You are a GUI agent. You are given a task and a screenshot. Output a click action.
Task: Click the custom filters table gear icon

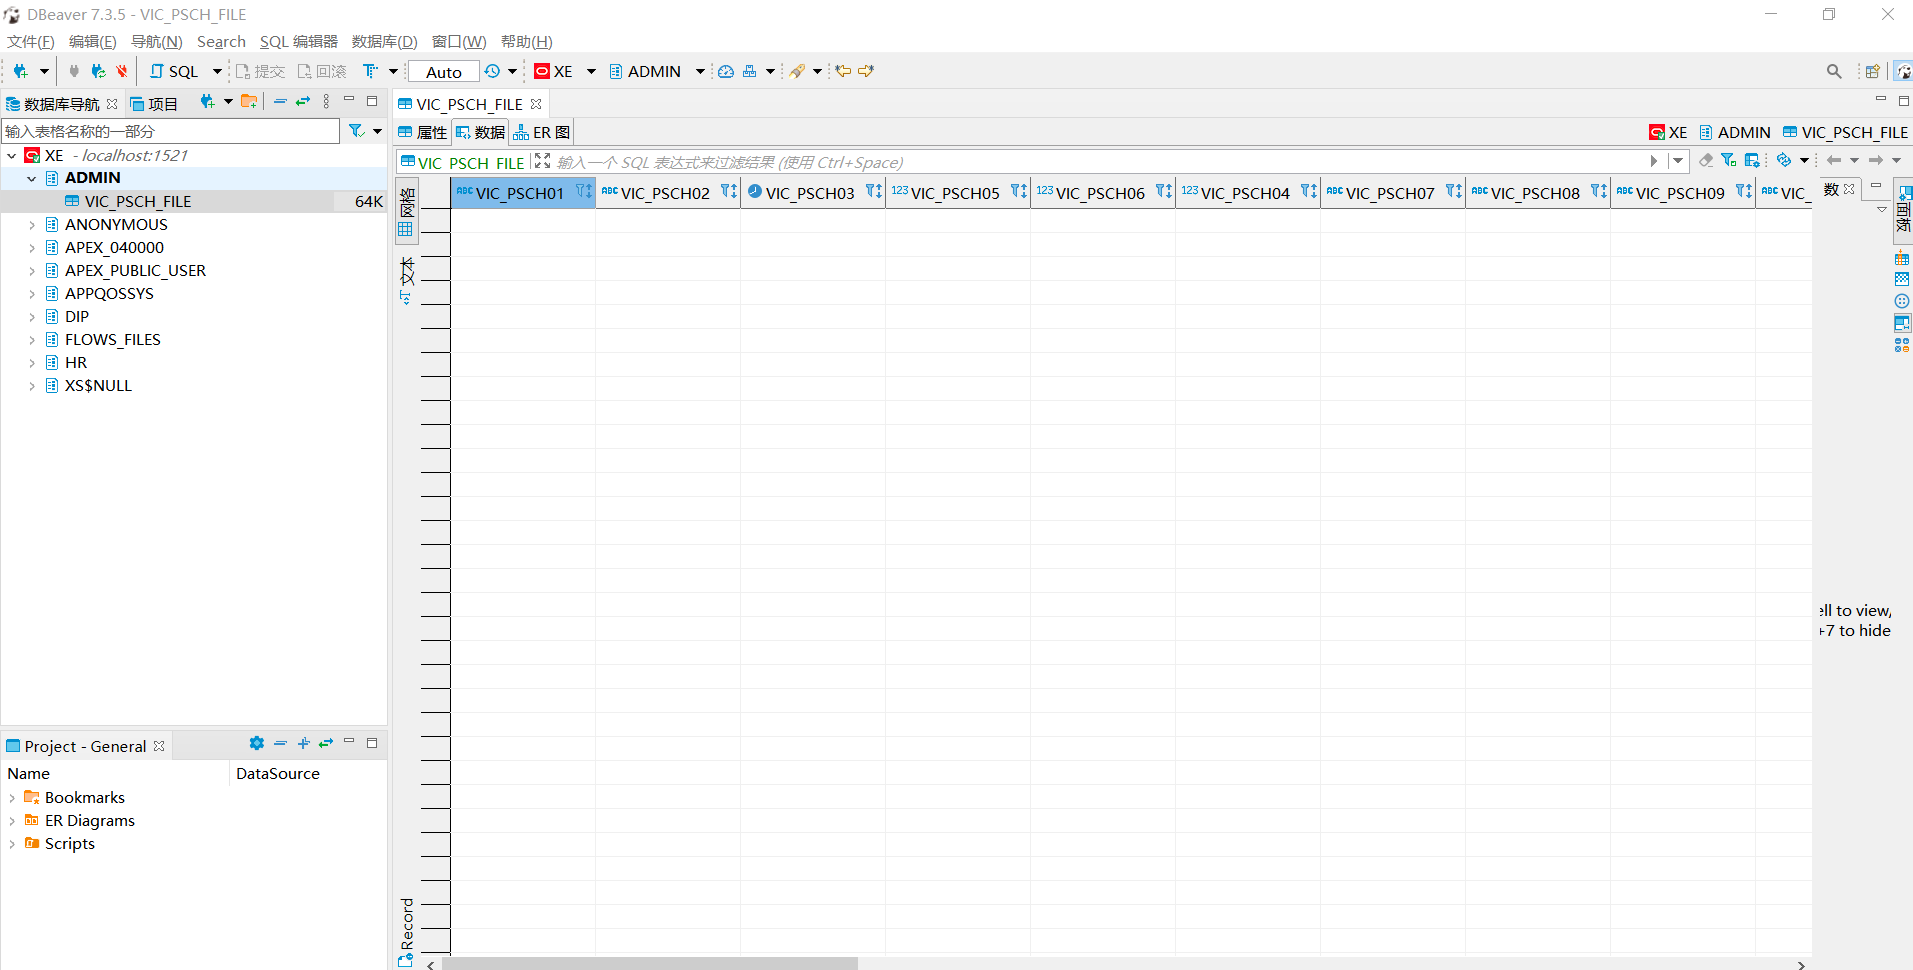click(x=1752, y=160)
